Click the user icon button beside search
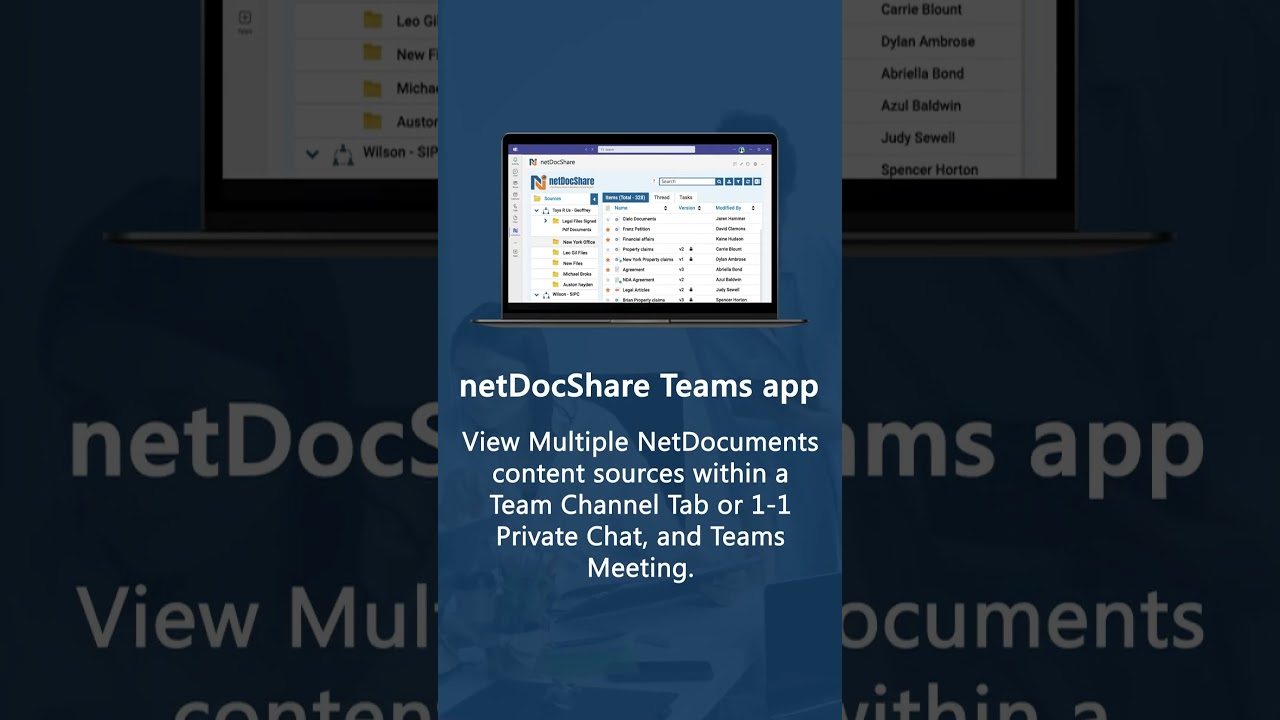The width and height of the screenshot is (1280, 720). click(728, 182)
